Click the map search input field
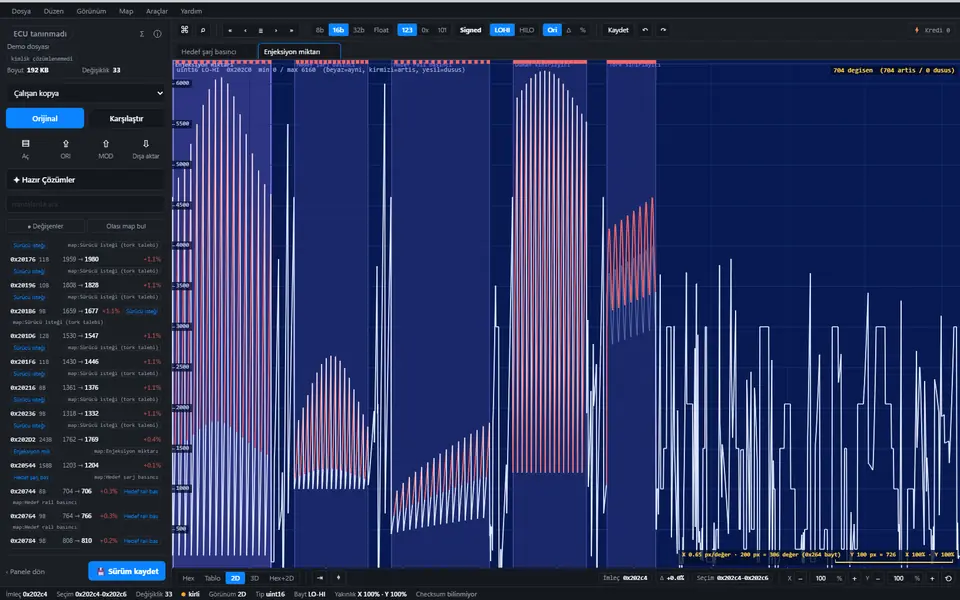960x600 pixels. 86,204
